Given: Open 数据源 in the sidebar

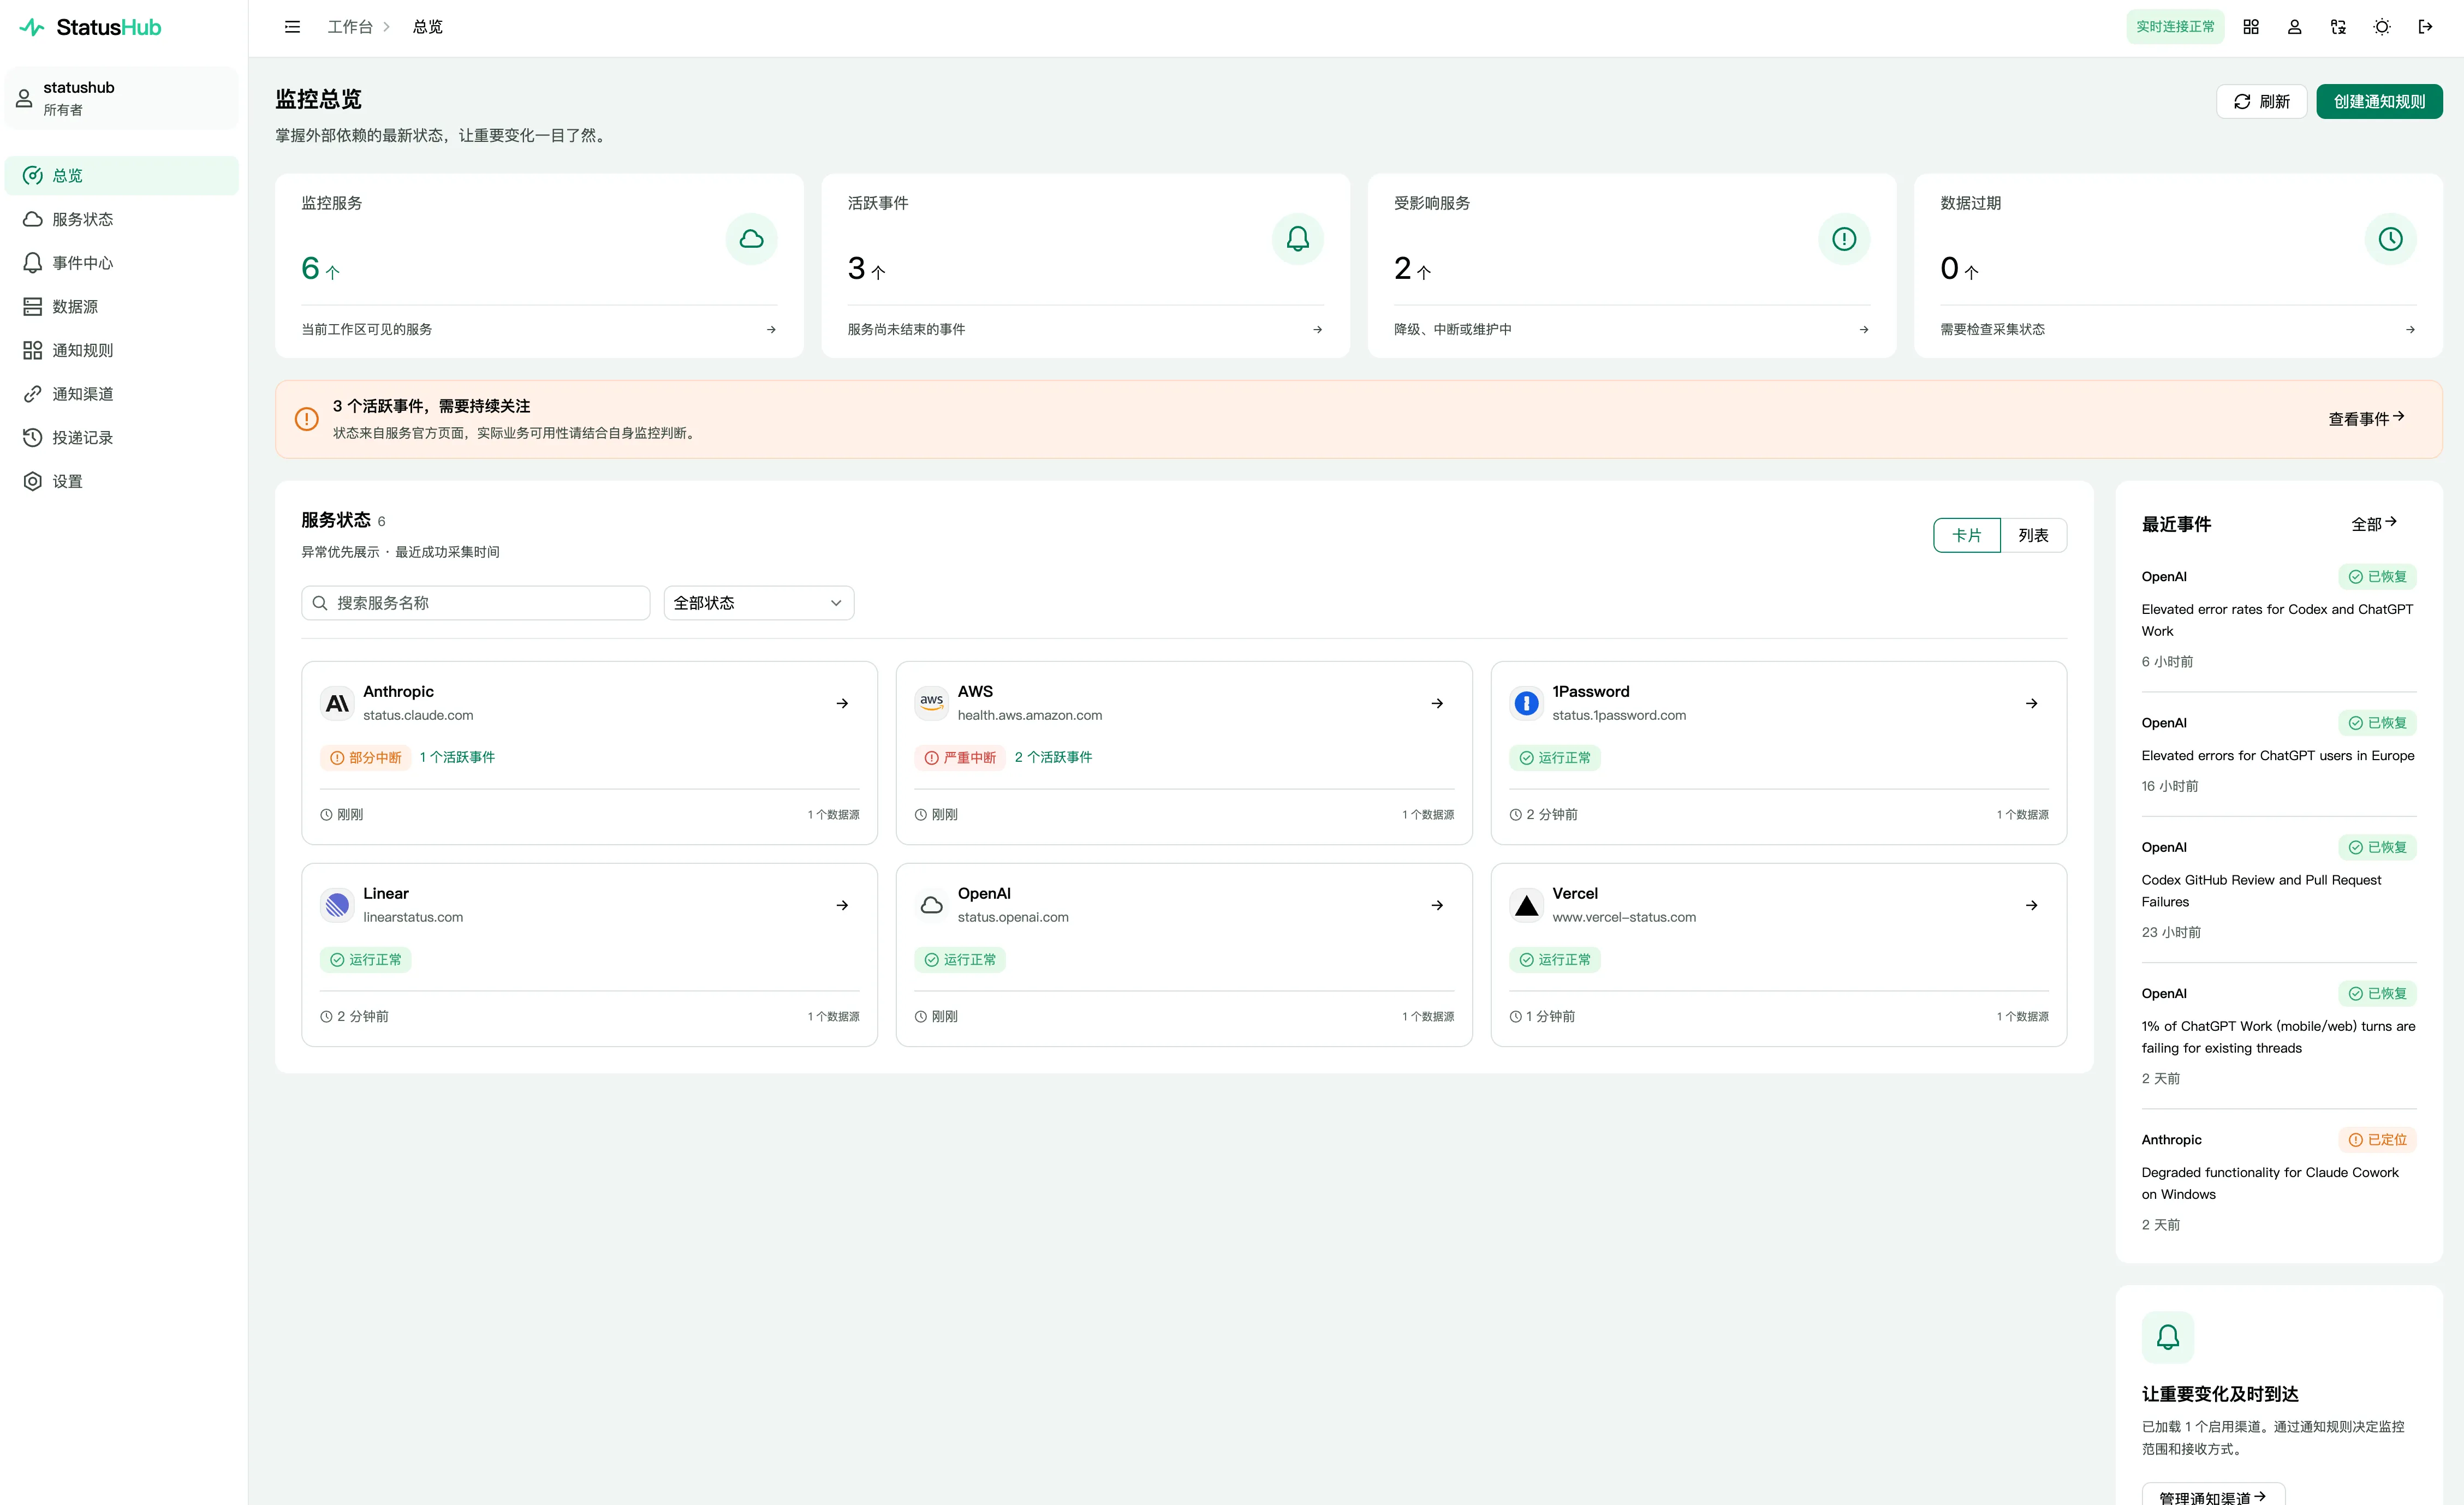Looking at the screenshot, I should [122, 306].
